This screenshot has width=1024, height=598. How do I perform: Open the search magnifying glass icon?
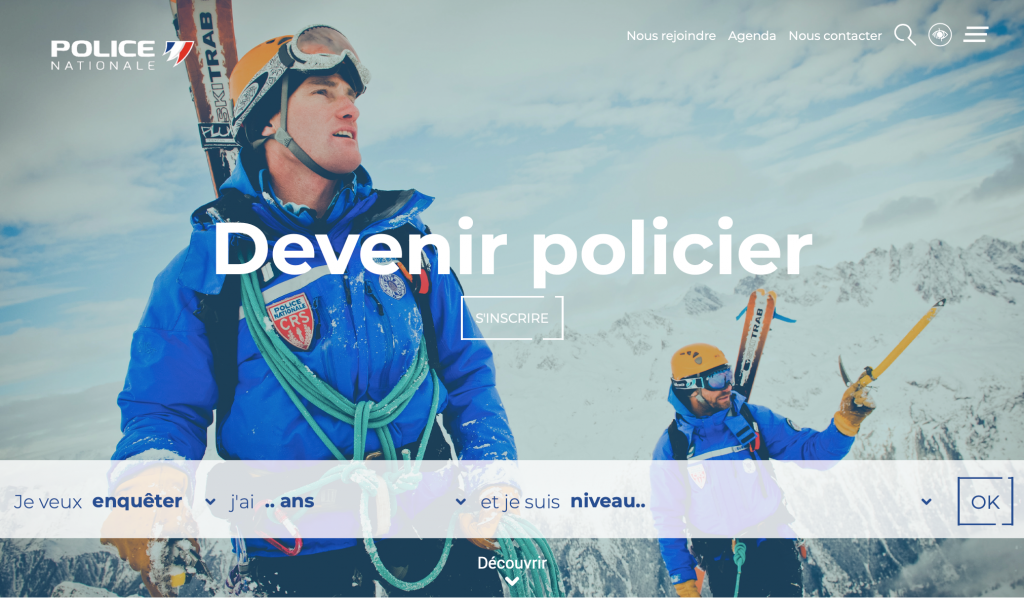click(x=904, y=35)
